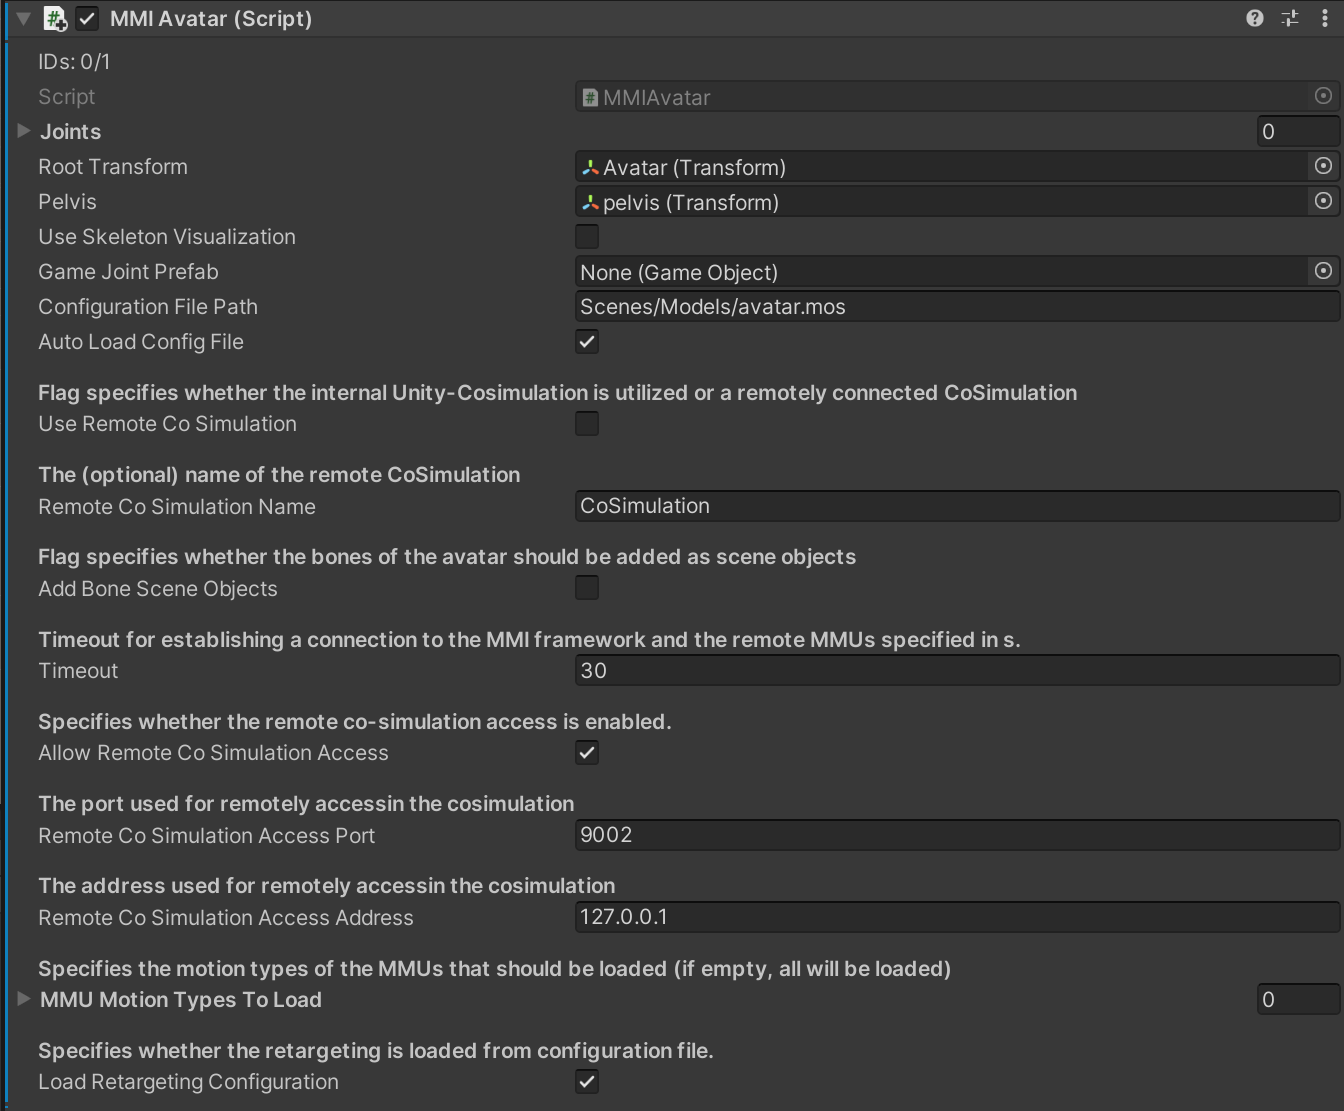Screen dimensions: 1344x1111
Task: Click the Load Retargeting Configuration label
Action: tap(188, 1081)
